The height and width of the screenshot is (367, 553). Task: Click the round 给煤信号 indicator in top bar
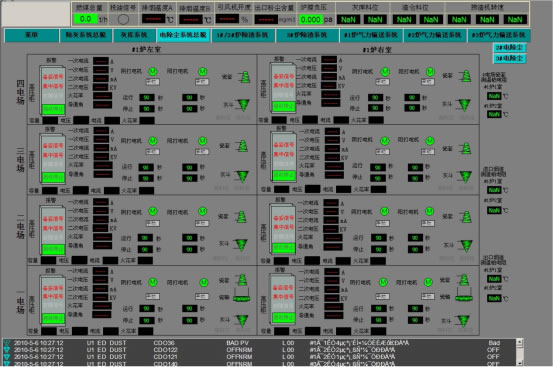[123, 19]
